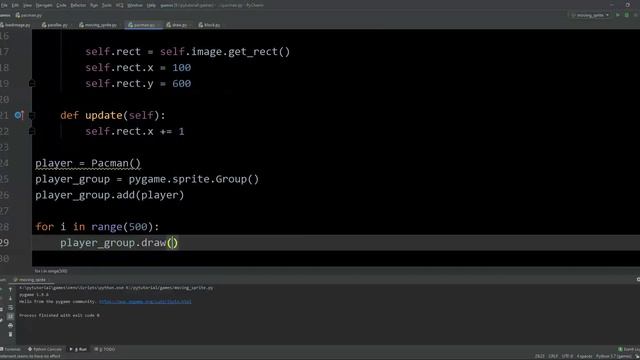Screen dimensions: 640x360
Task: Click the trash Clear All icon in console
Action: (x=10, y=334)
